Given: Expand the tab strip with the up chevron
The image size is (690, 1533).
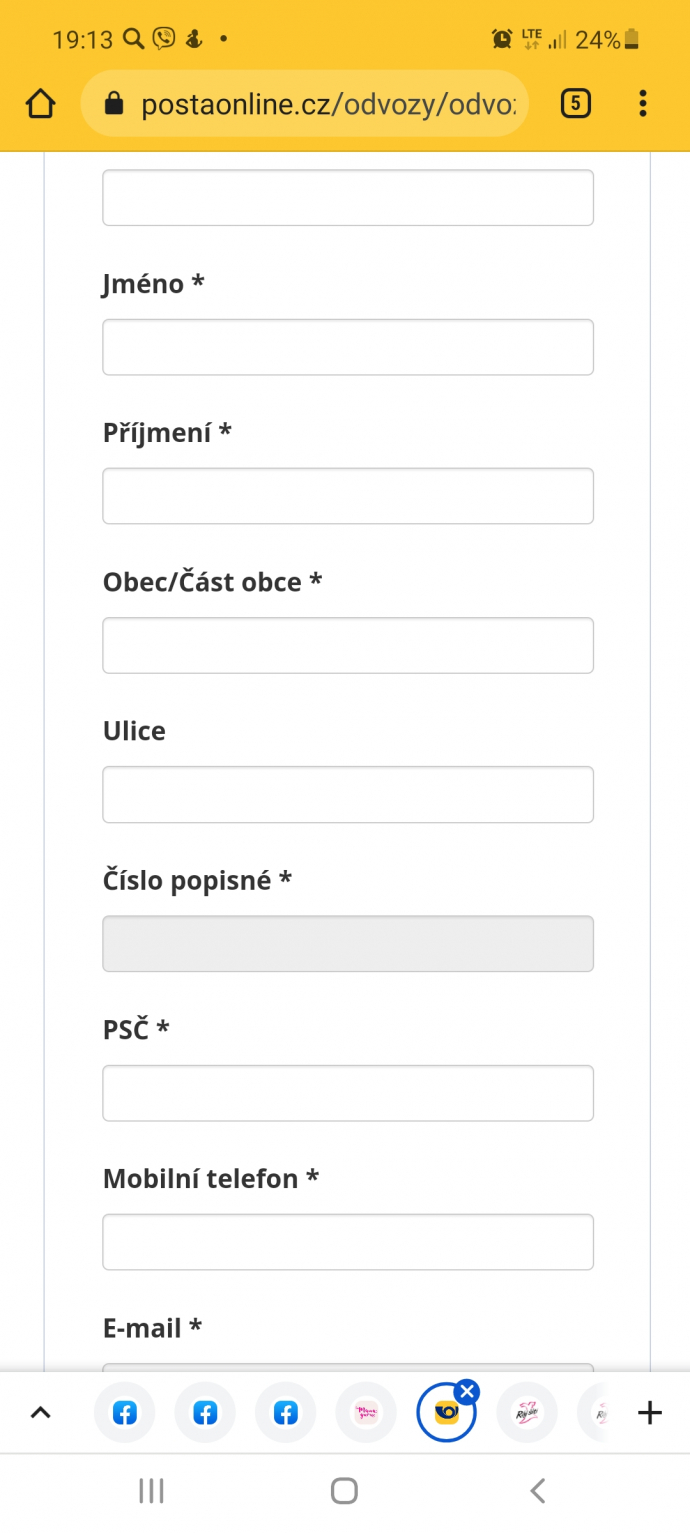Looking at the screenshot, I should pyautogui.click(x=40, y=1413).
